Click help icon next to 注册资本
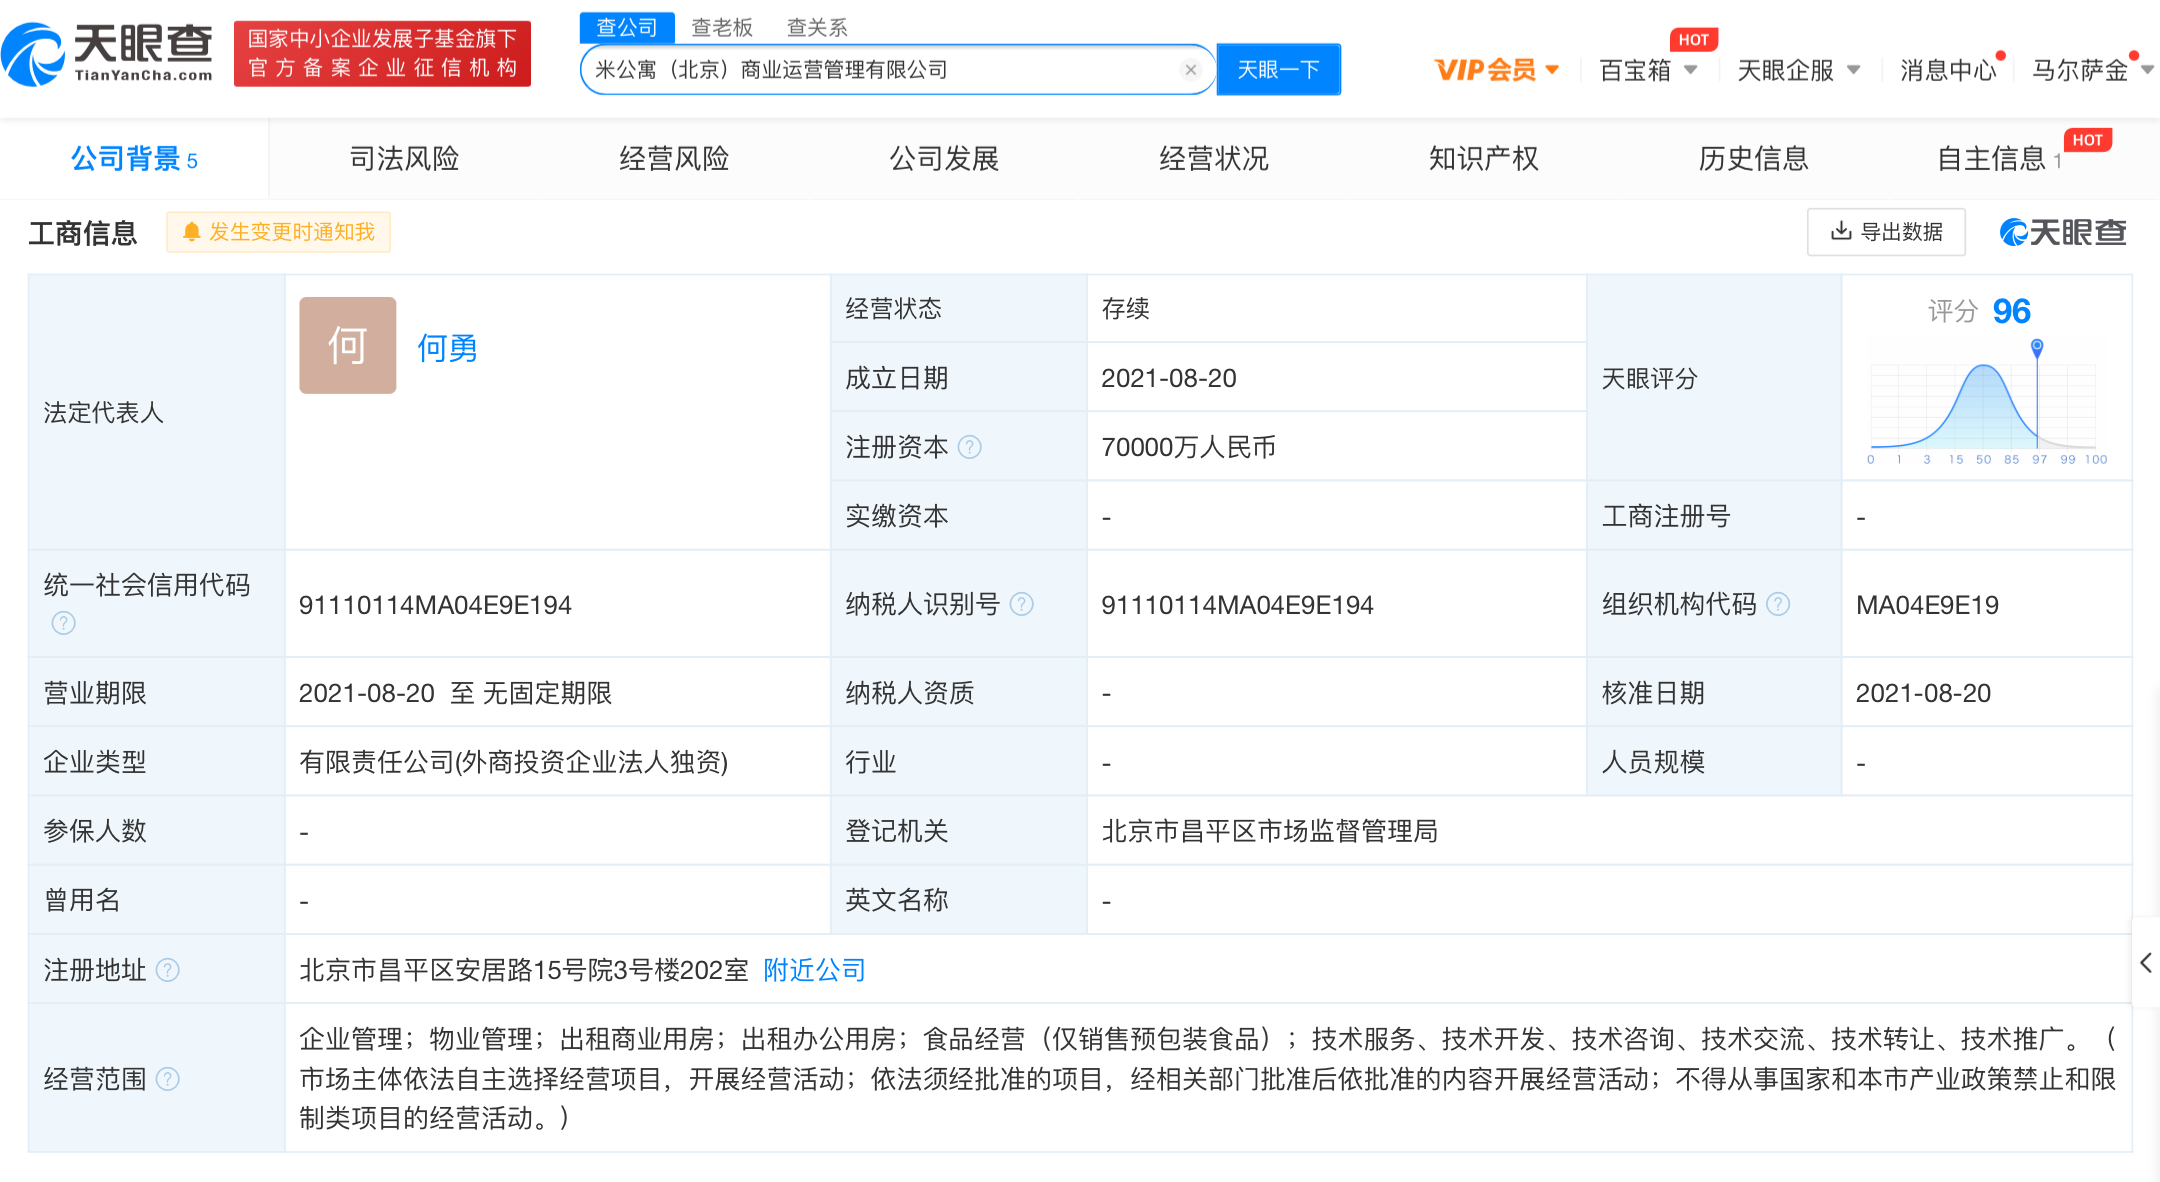Viewport: 2160px width, 1182px height. pyautogui.click(x=969, y=447)
